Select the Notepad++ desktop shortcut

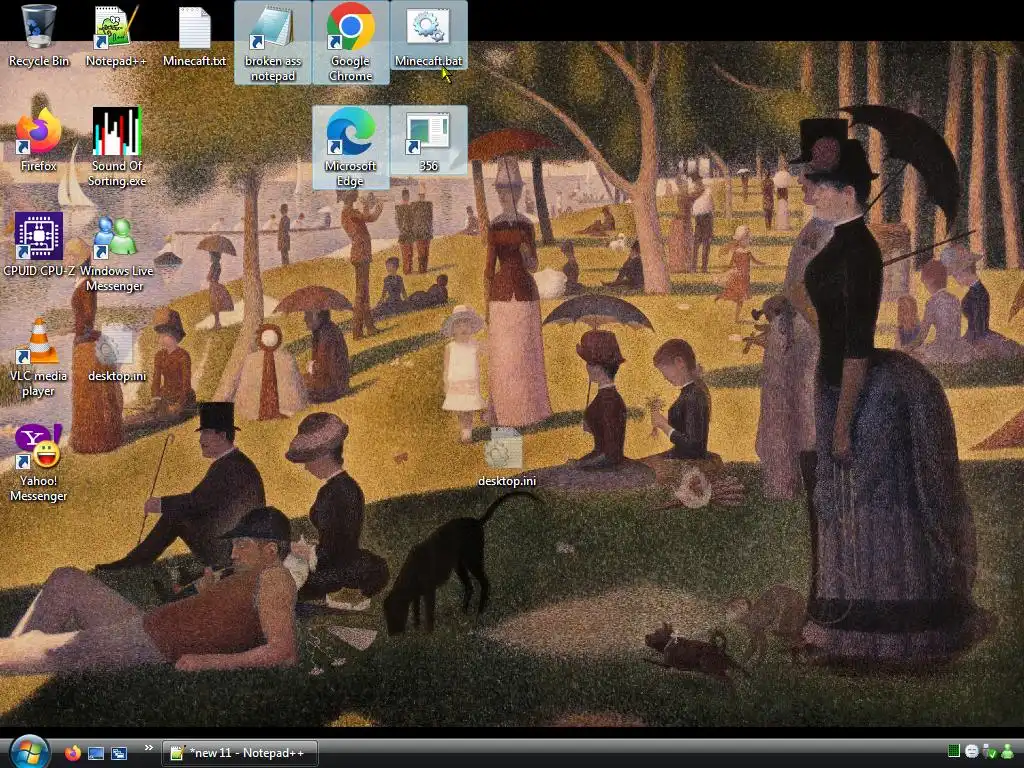click(116, 36)
